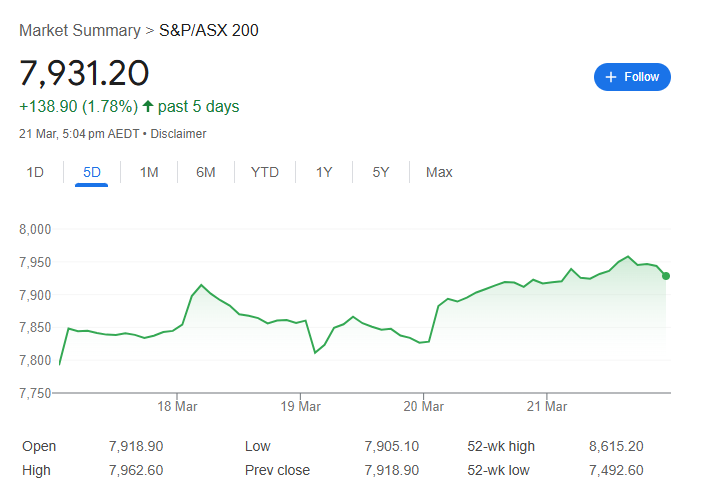Click the 7,900 y-axis label
The image size is (720, 487).
(35, 295)
